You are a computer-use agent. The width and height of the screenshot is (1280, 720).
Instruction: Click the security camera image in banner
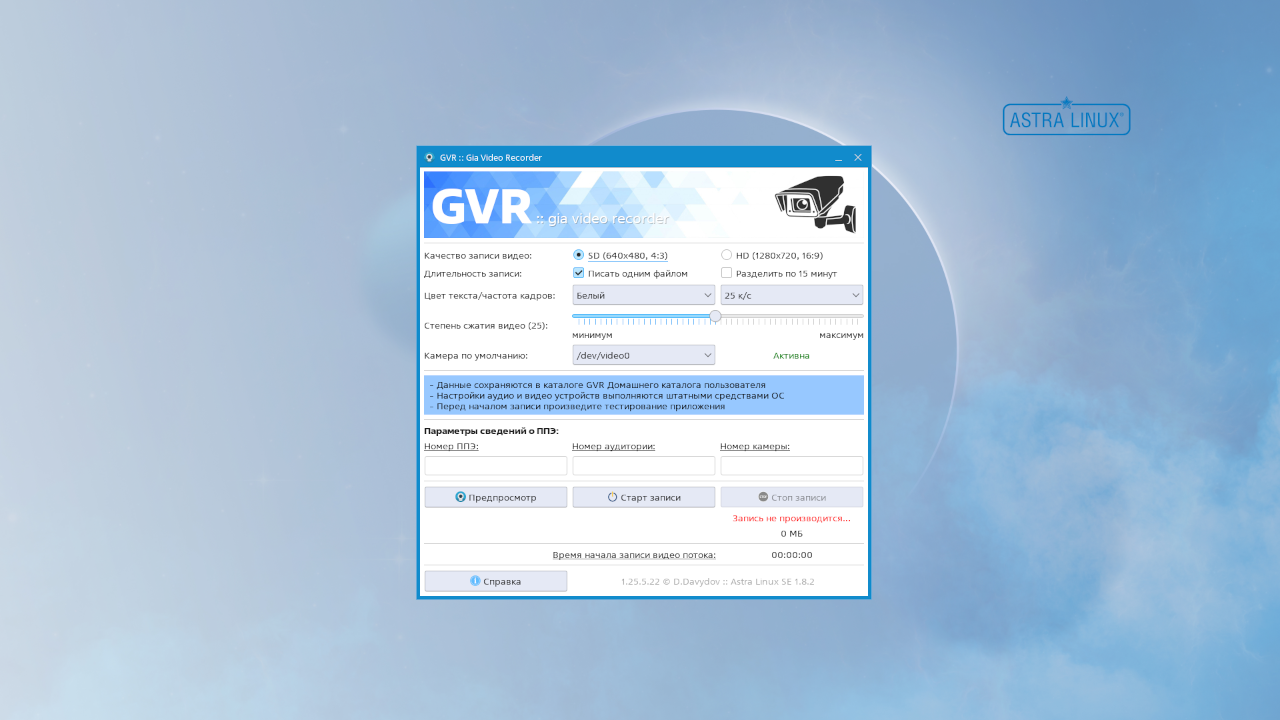click(x=816, y=204)
